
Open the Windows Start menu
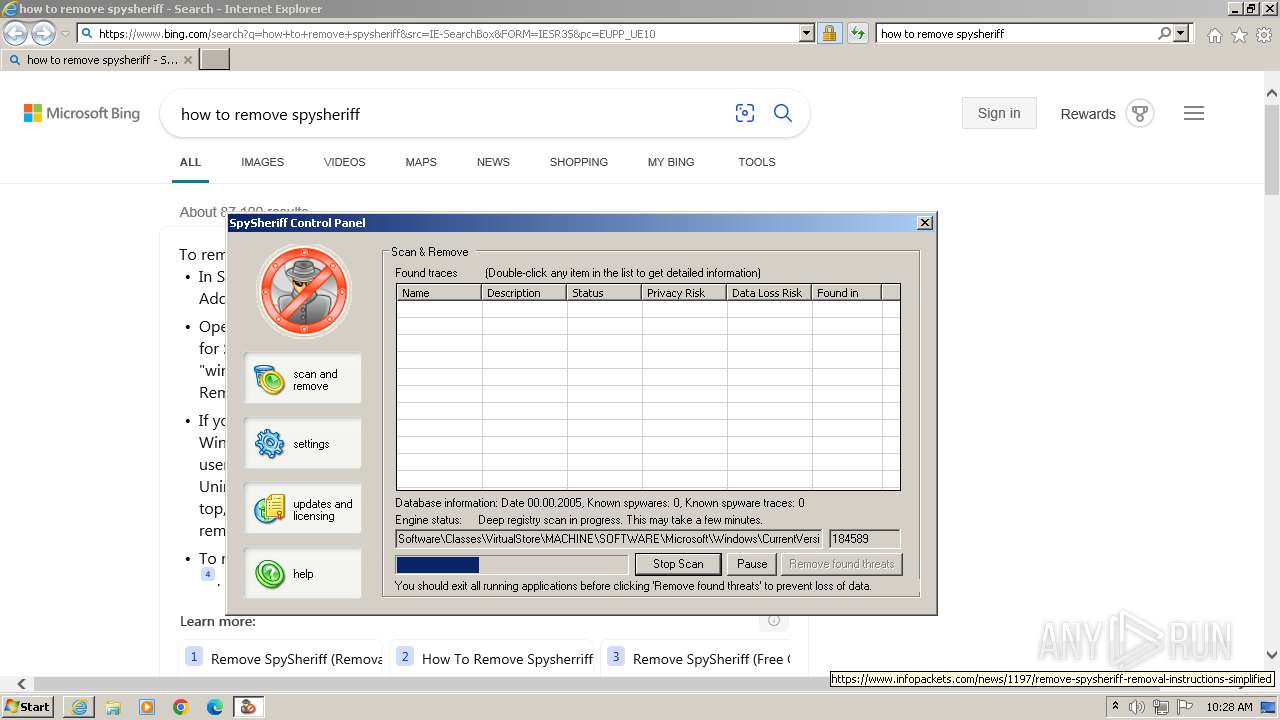coord(28,707)
